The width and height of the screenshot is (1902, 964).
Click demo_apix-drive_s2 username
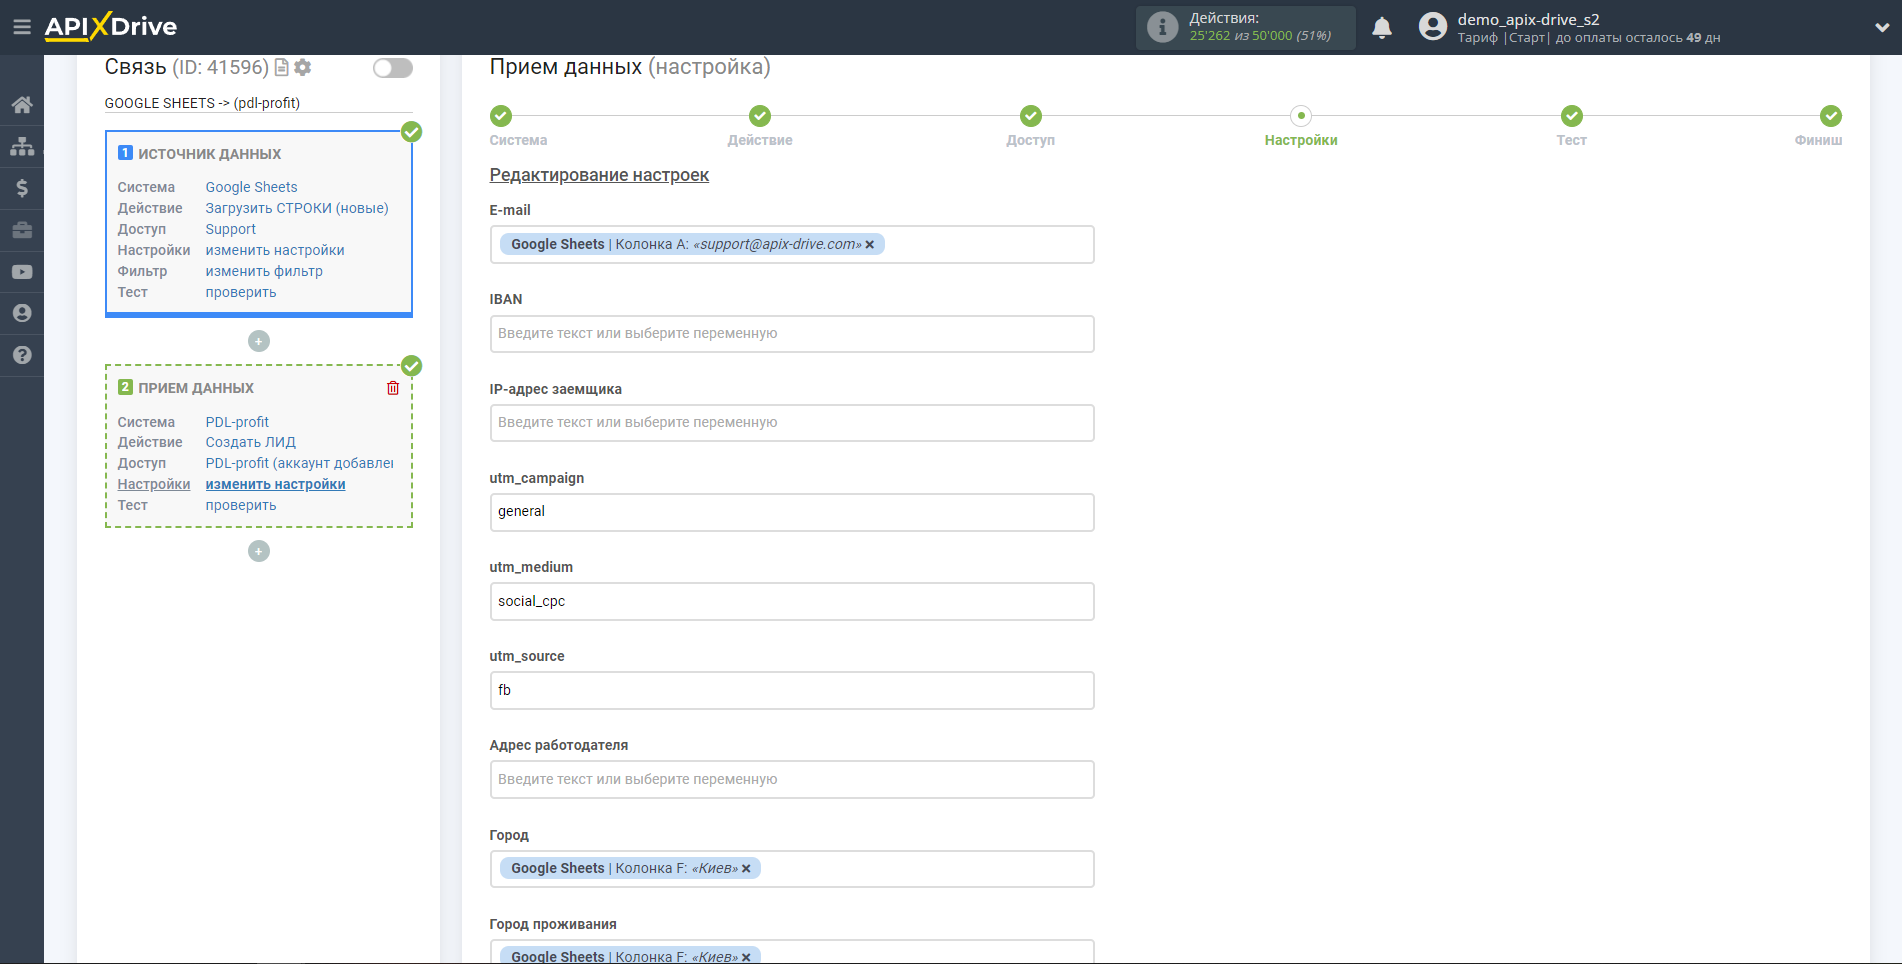point(1528,19)
